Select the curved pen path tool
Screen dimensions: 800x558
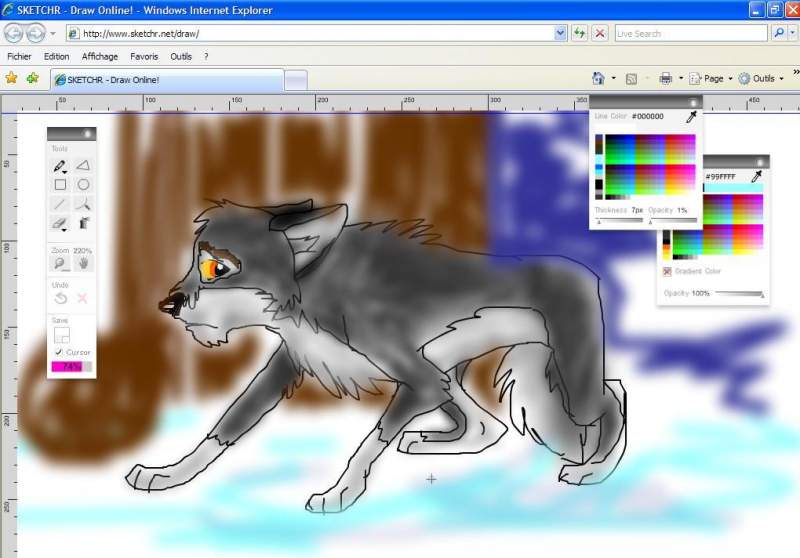[x=83, y=204]
